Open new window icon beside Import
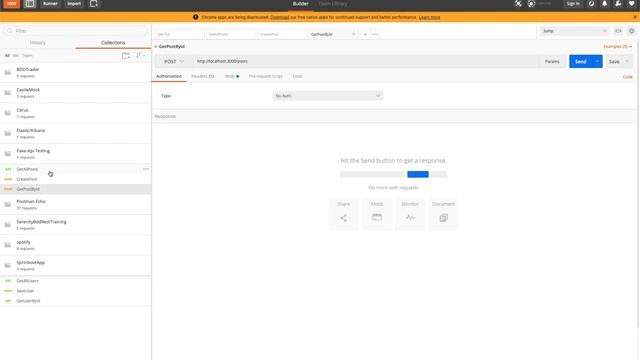 pos(93,4)
